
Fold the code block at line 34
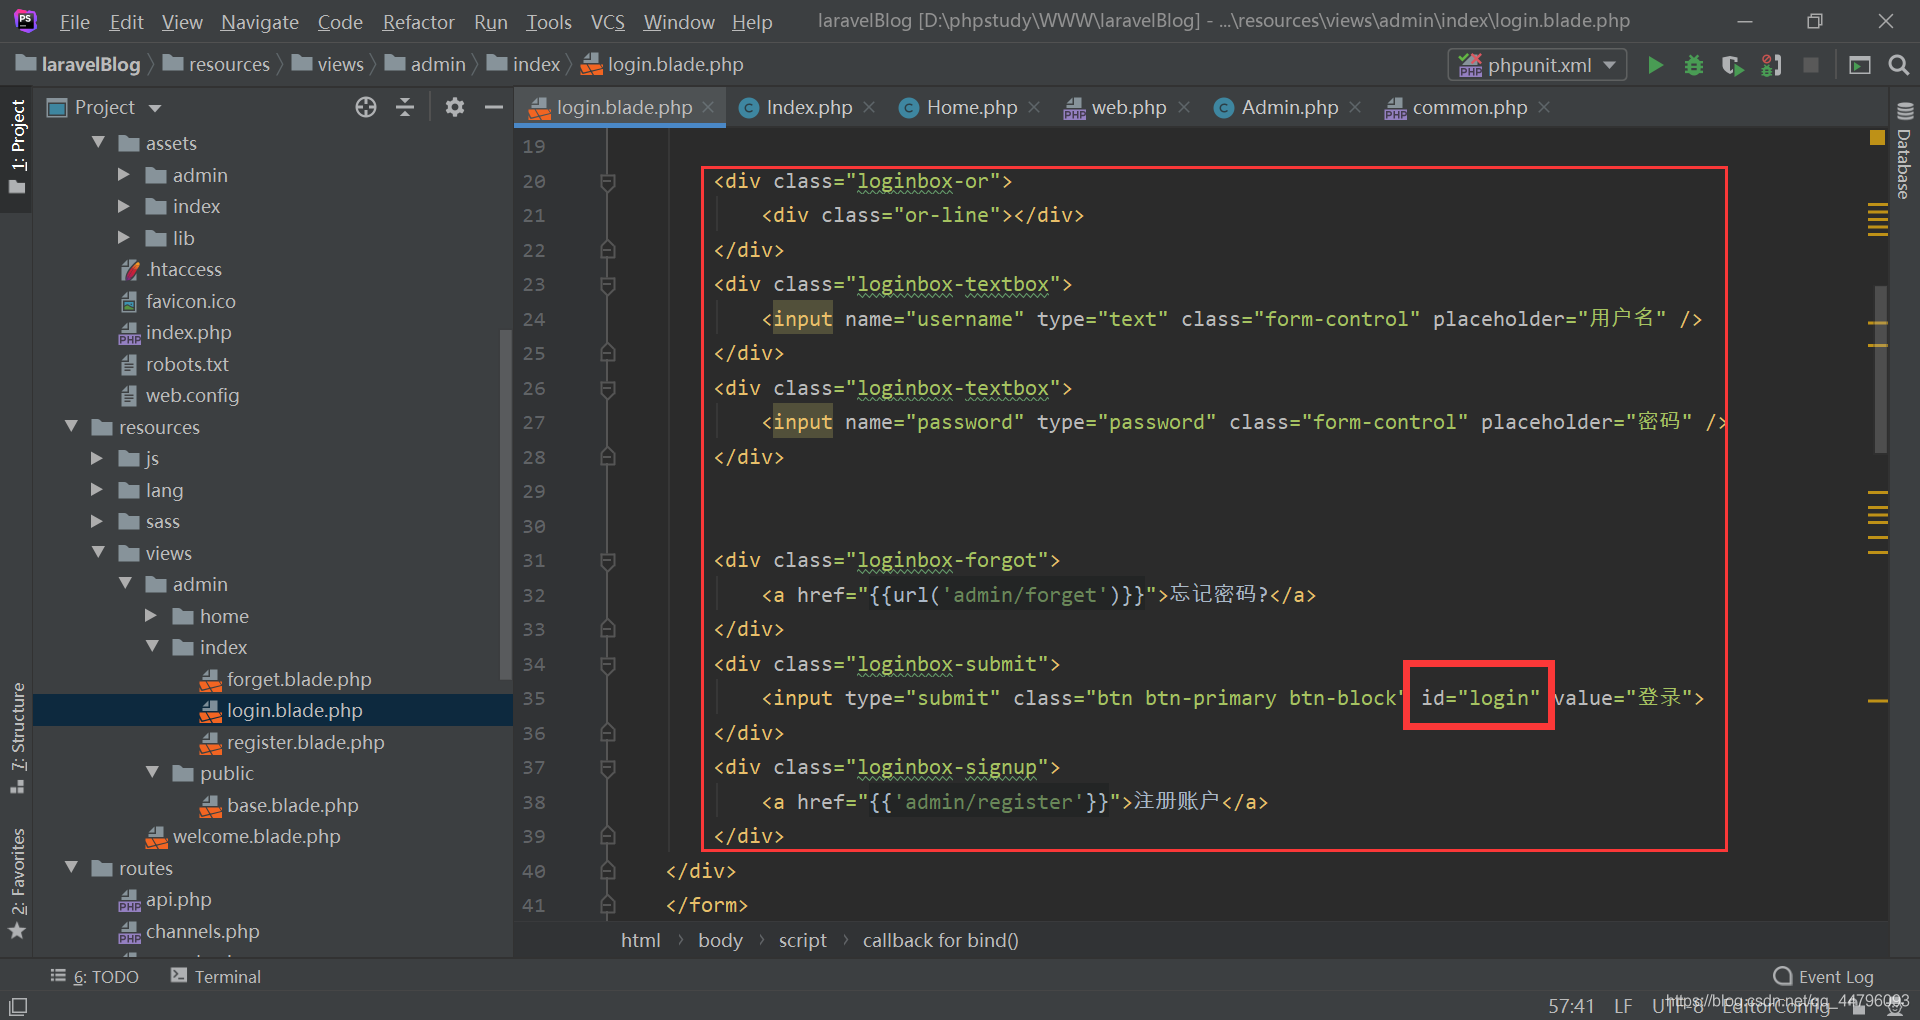pos(607,664)
